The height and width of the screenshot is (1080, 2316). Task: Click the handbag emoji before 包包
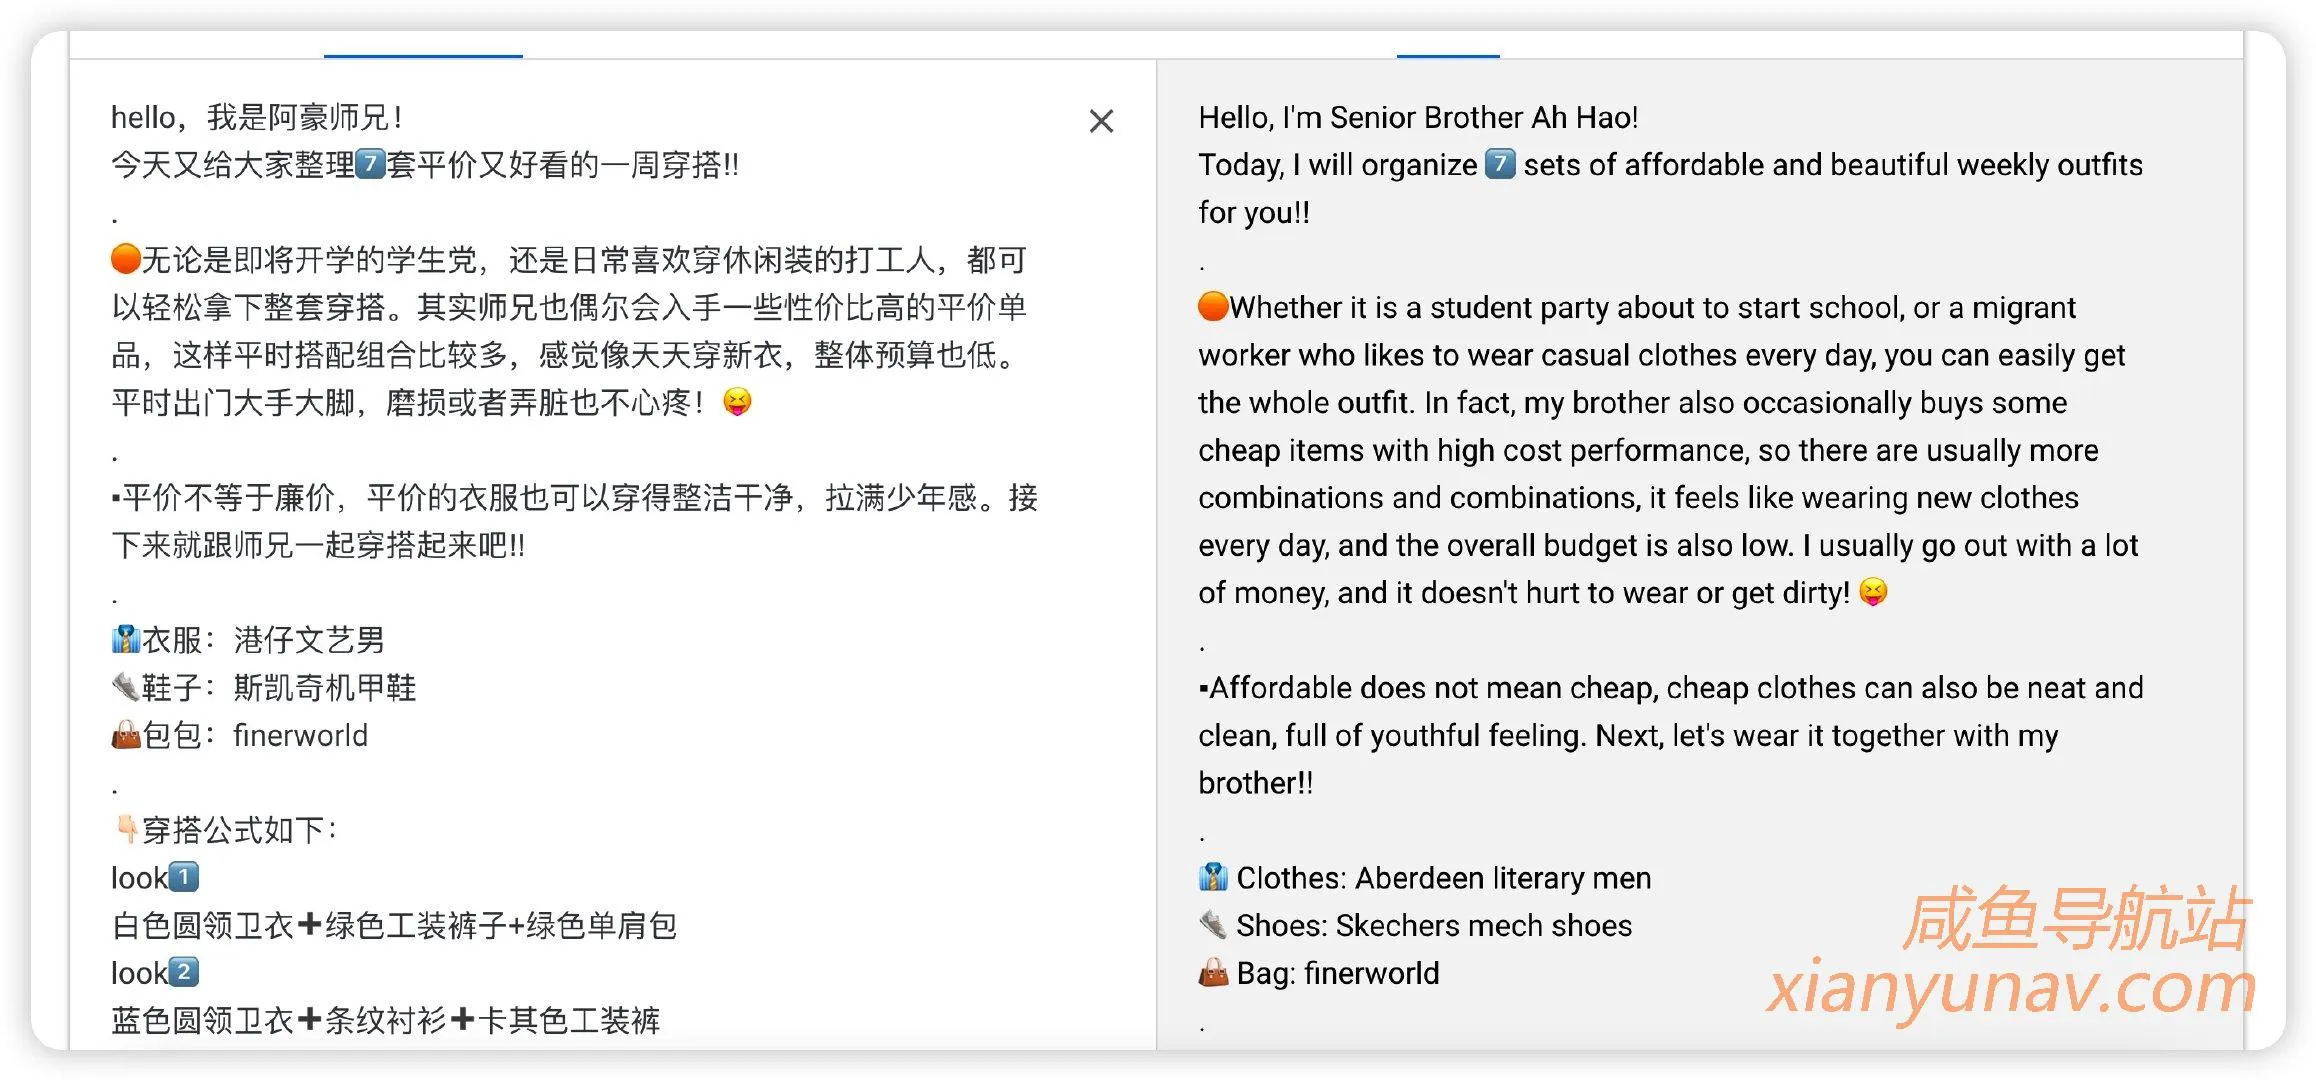[x=128, y=735]
